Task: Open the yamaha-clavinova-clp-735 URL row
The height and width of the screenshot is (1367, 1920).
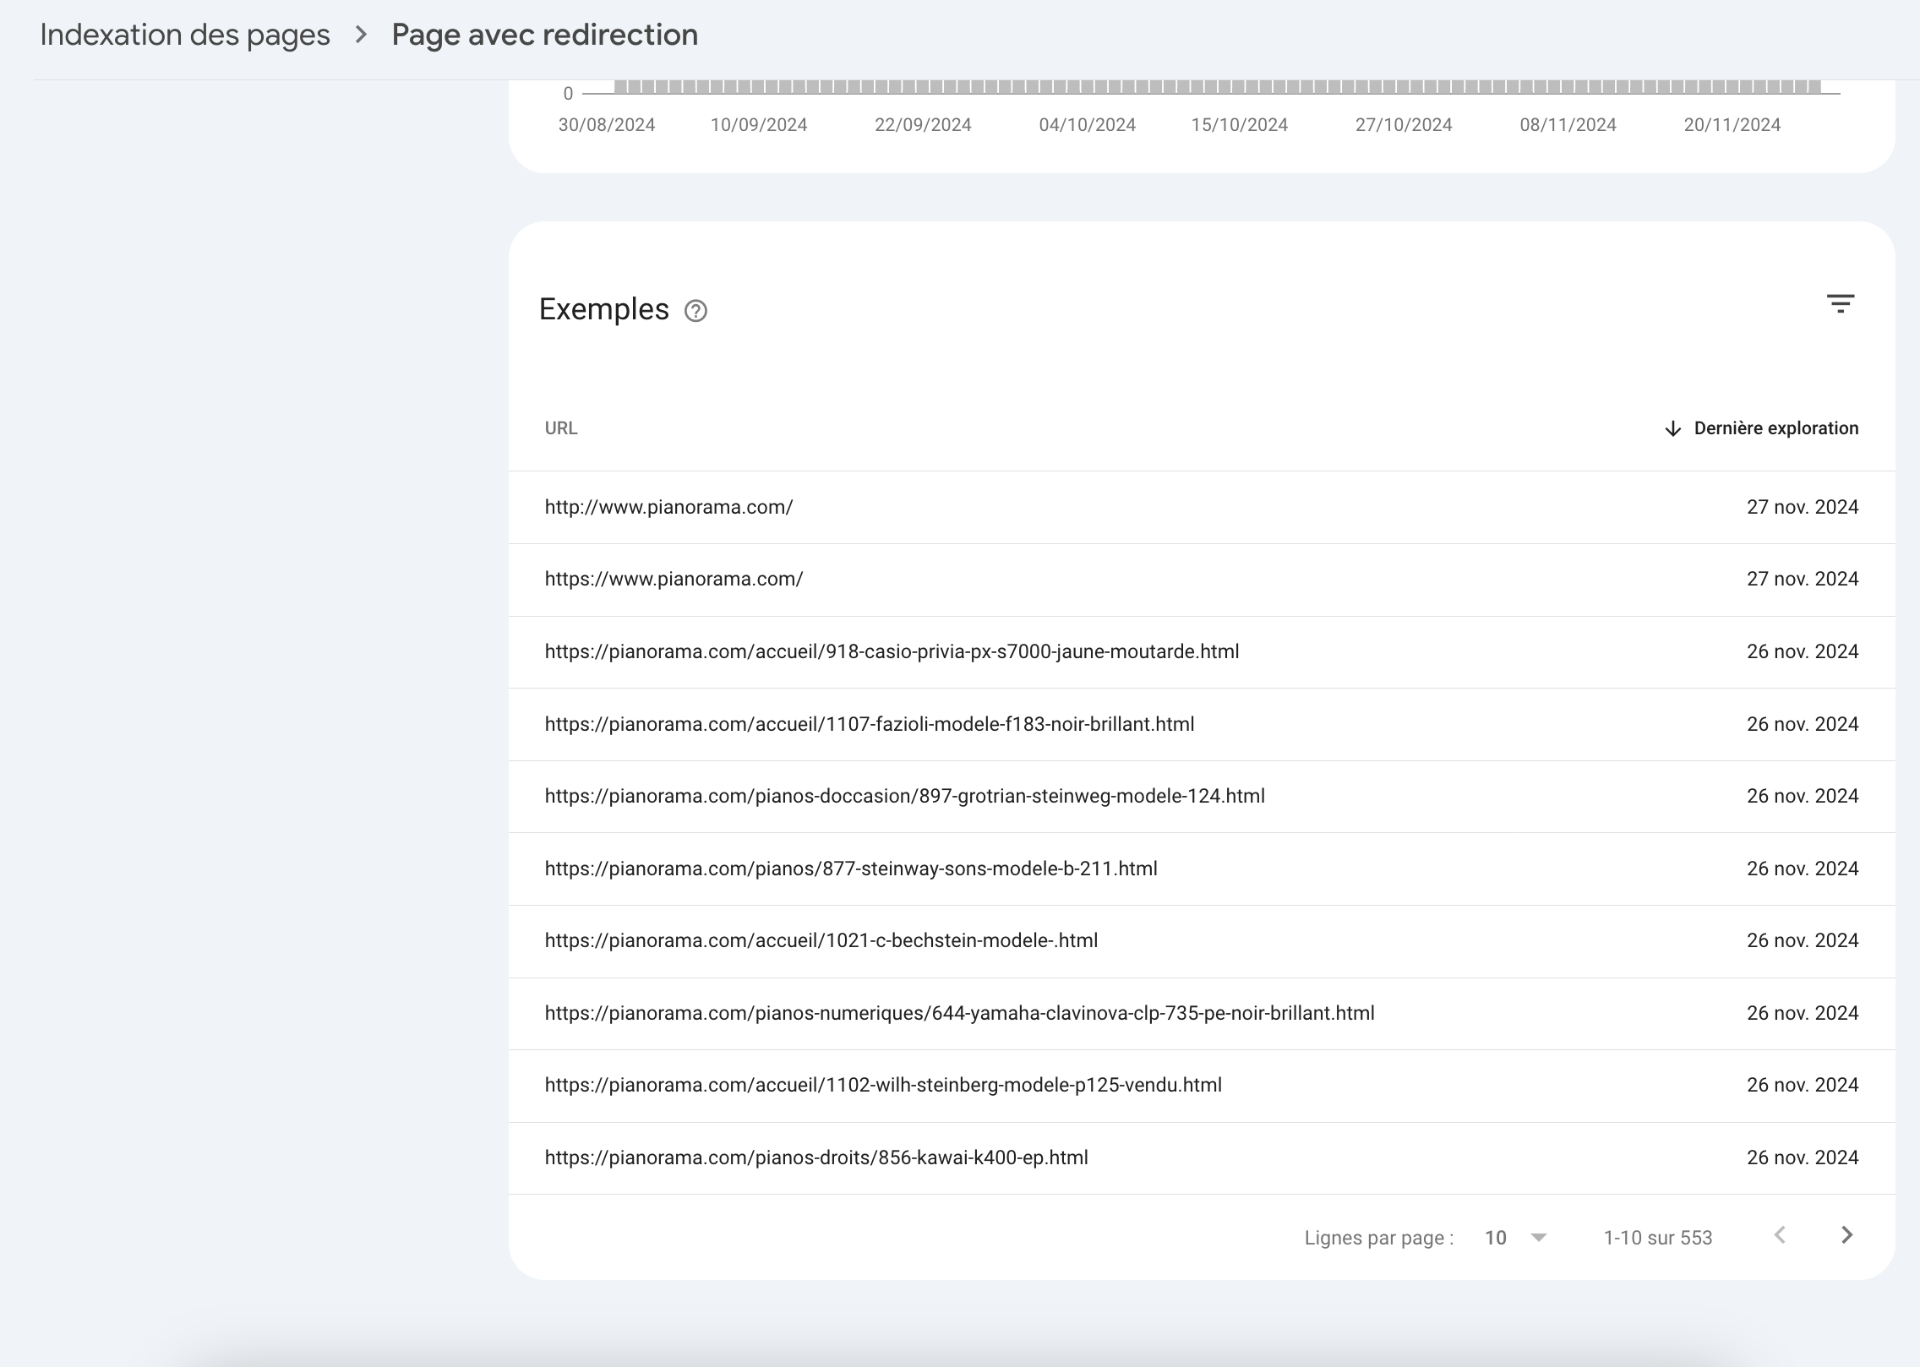Action: (x=959, y=1013)
